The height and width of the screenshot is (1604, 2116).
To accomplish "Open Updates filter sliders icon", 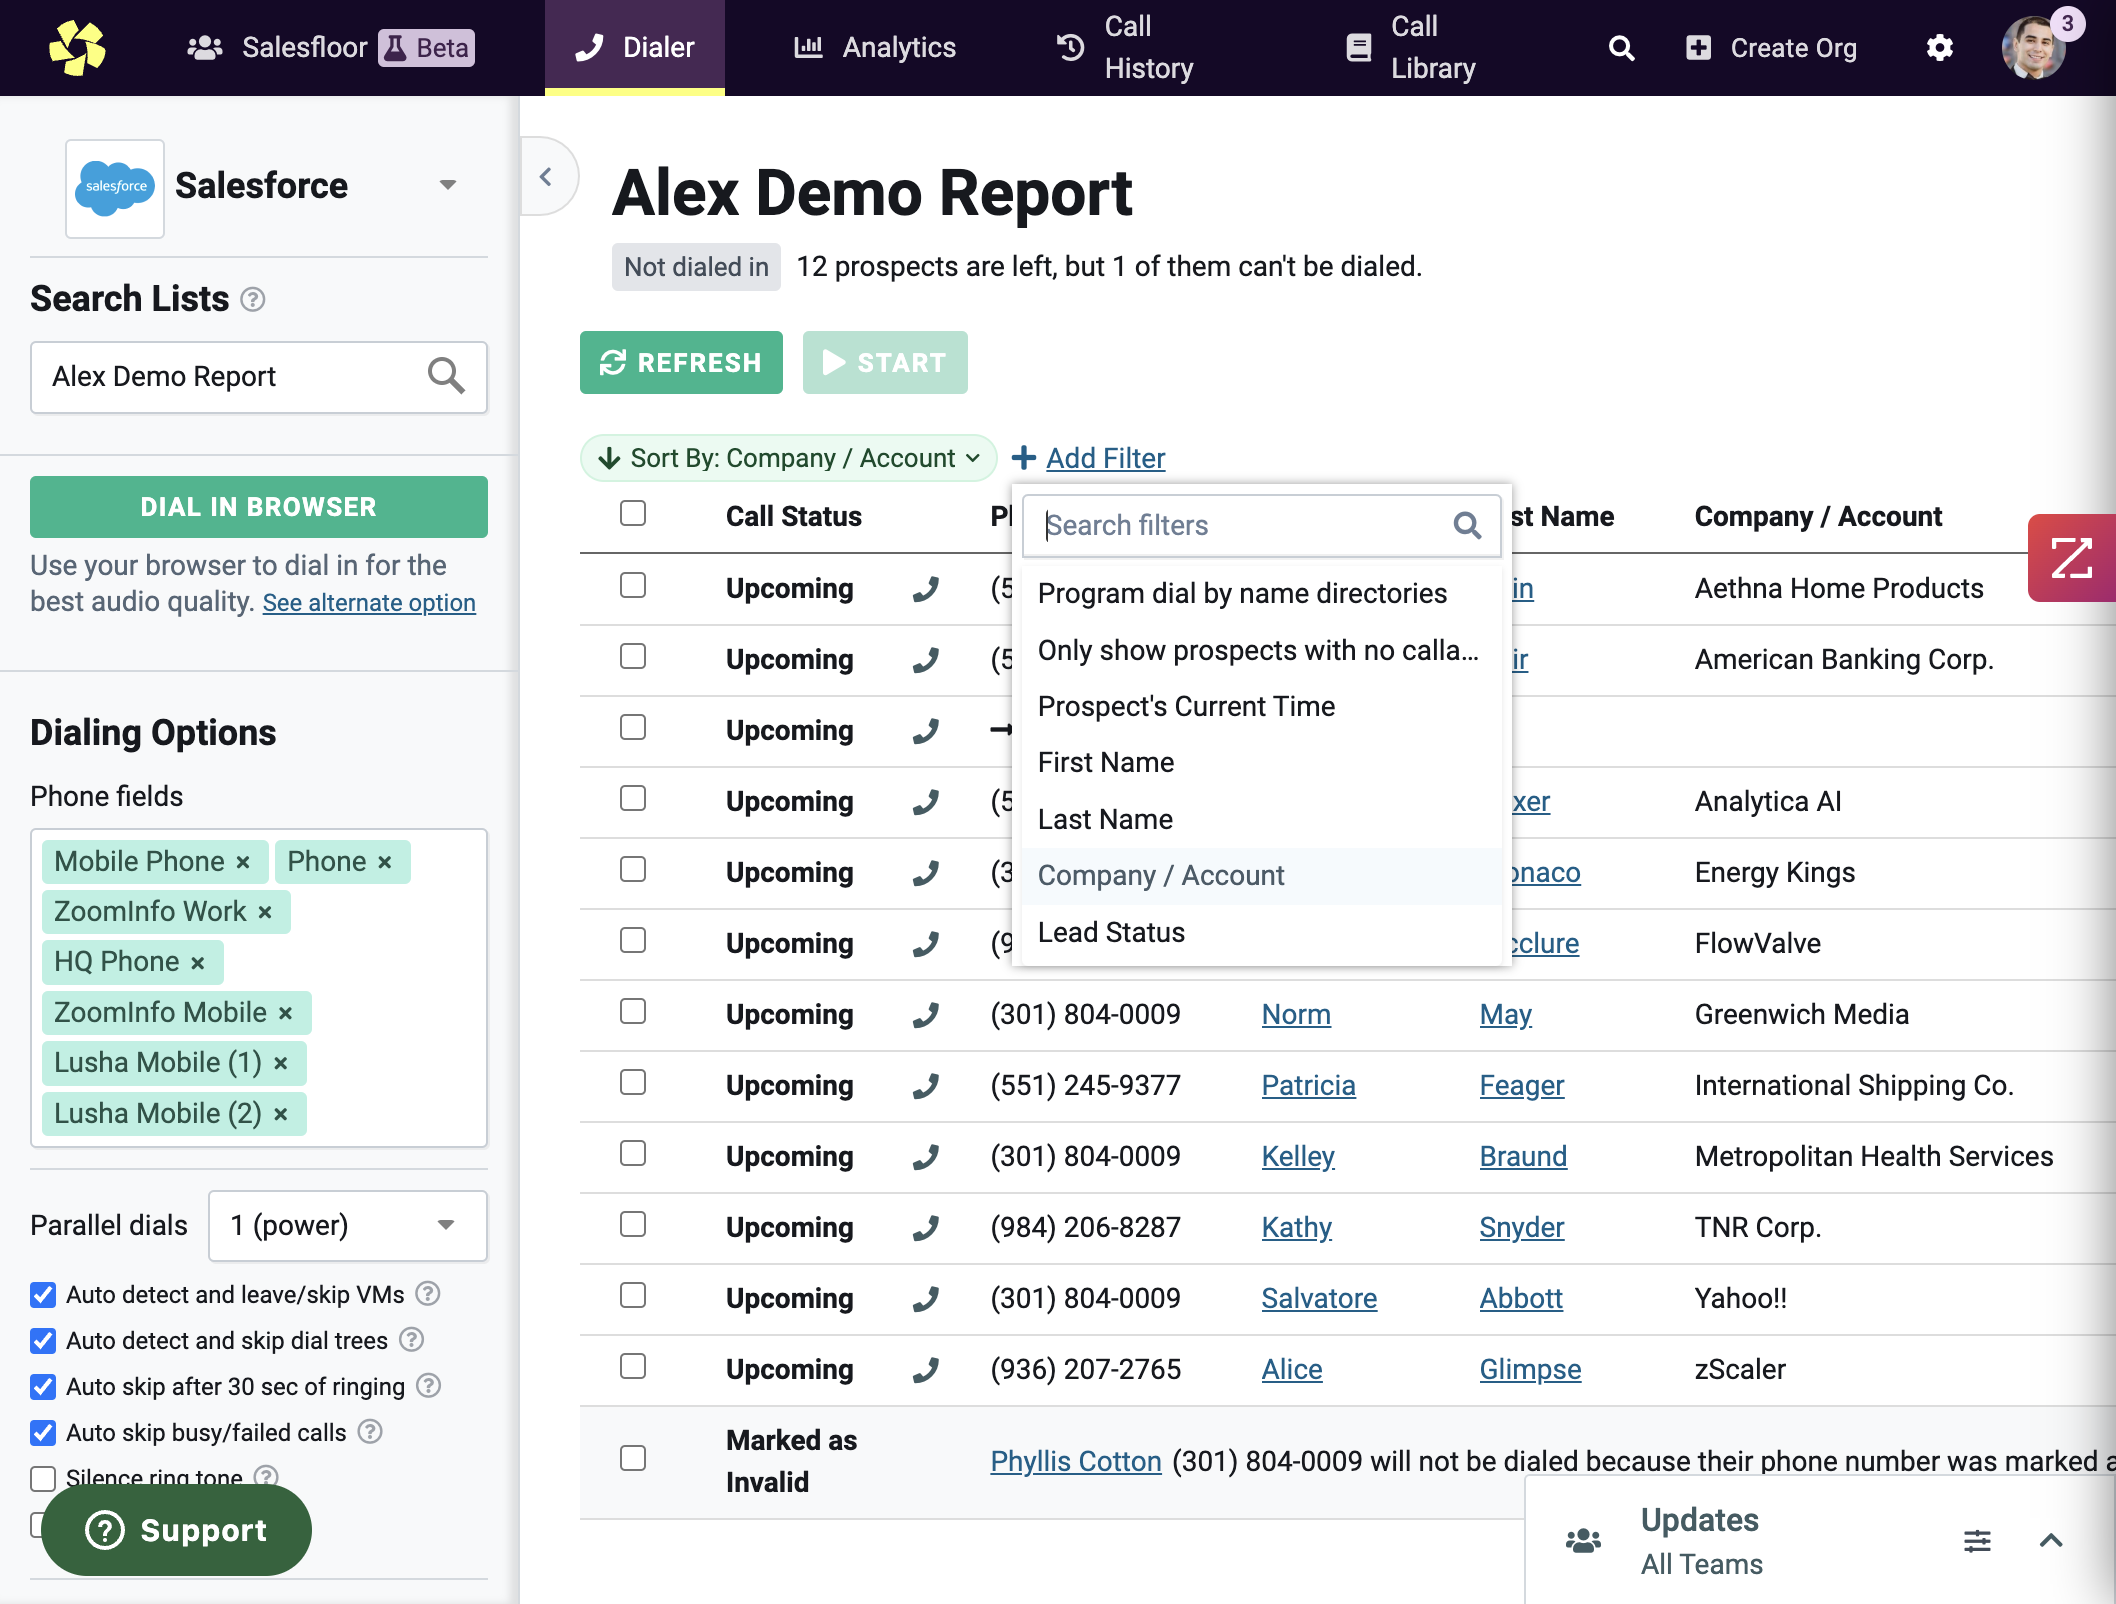I will click(x=1977, y=1541).
